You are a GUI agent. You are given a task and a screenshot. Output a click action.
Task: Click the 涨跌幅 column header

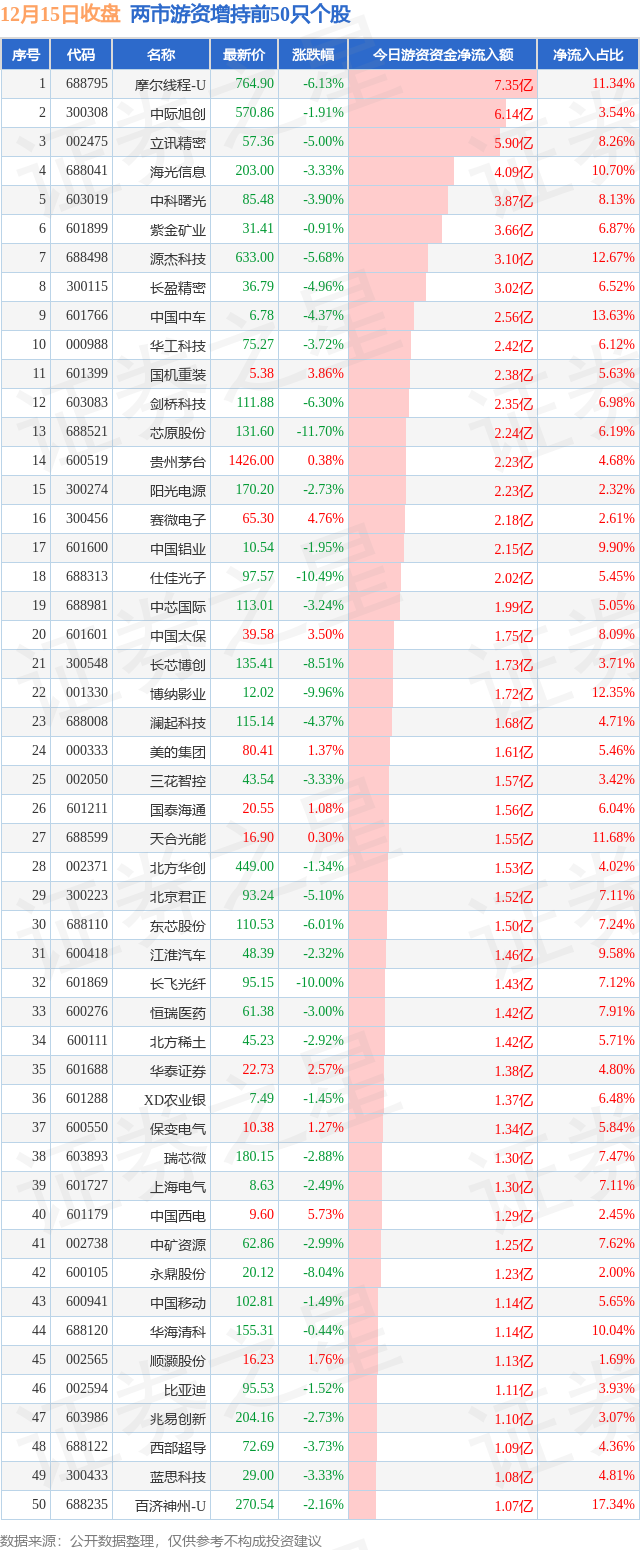coord(313,55)
